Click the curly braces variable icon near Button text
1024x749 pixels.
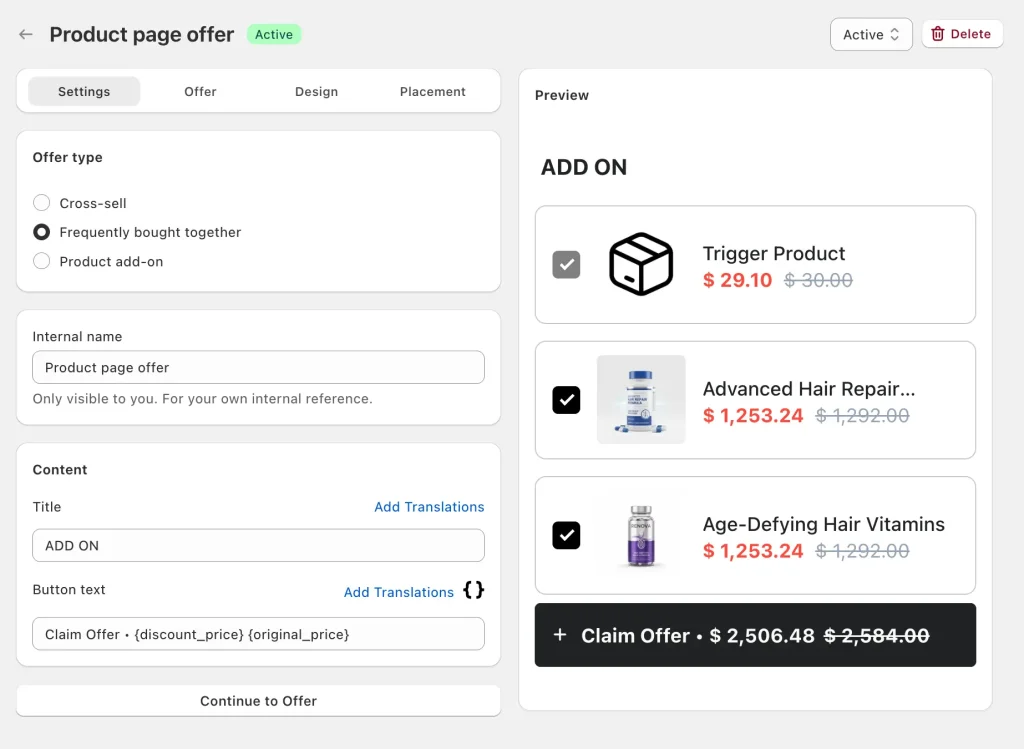tap(473, 590)
